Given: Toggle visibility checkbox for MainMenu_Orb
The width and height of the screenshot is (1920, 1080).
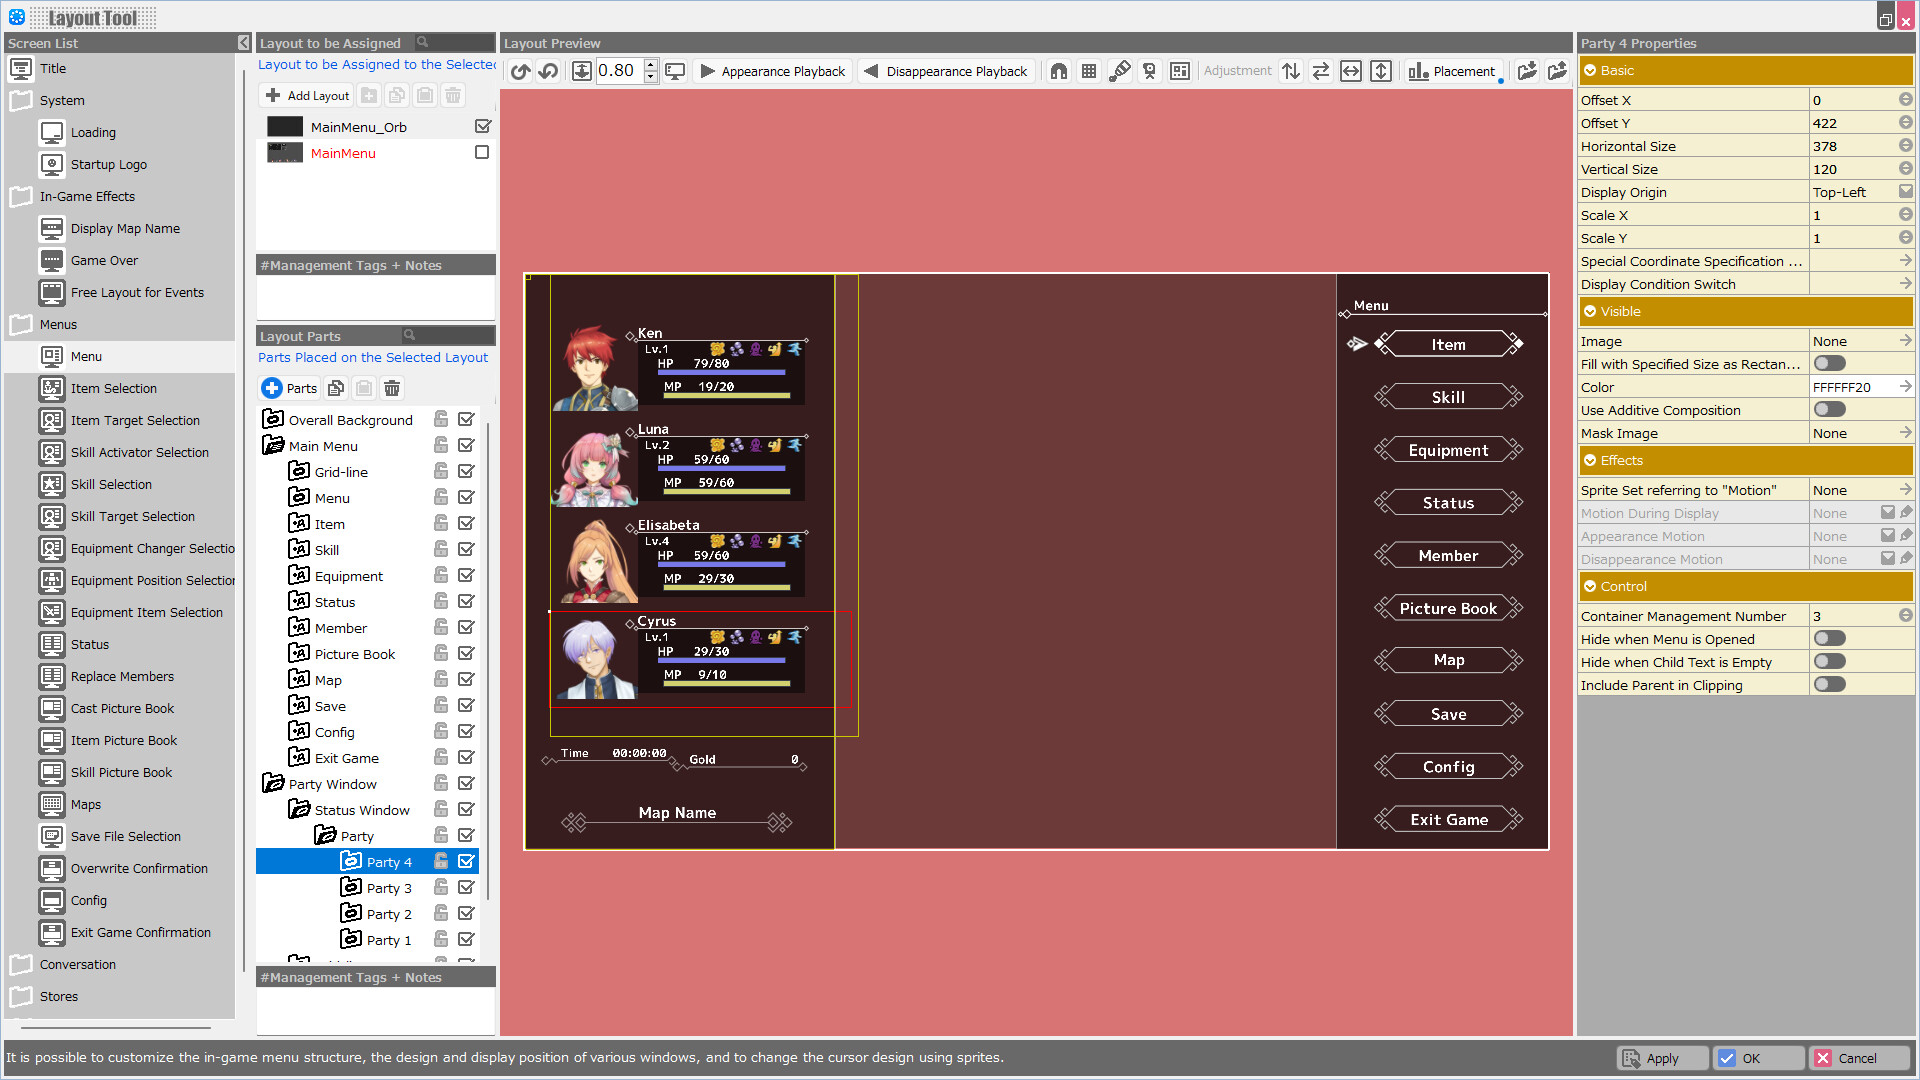Looking at the screenshot, I should pos(483,127).
